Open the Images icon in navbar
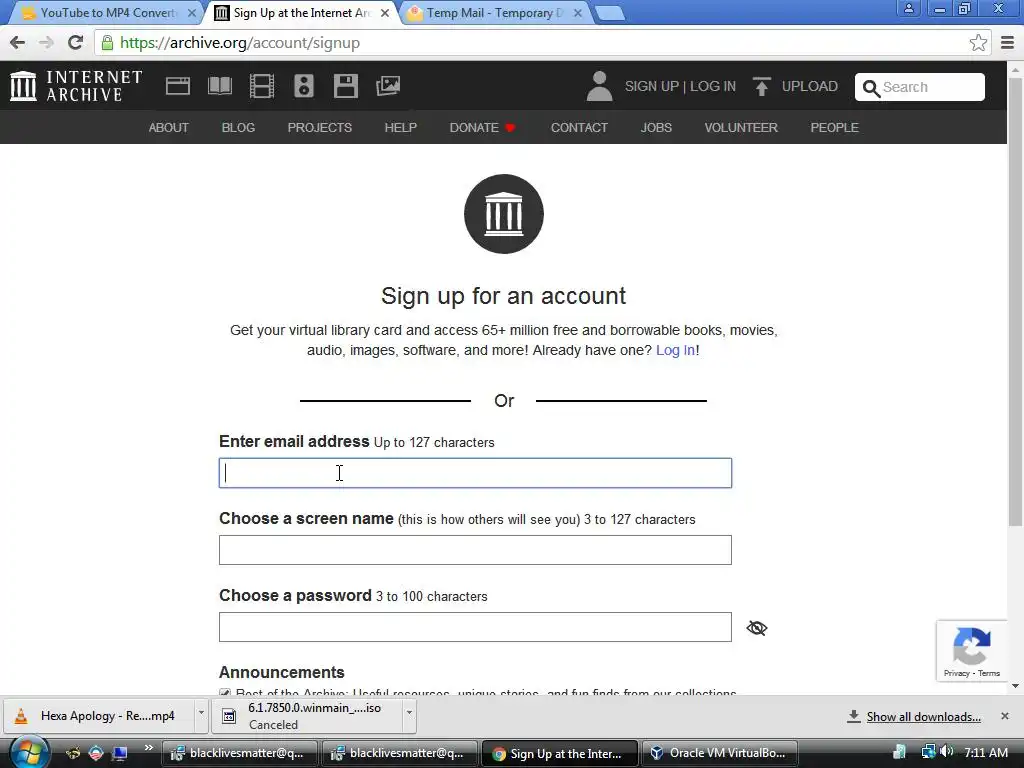The height and width of the screenshot is (768, 1024). point(388,86)
